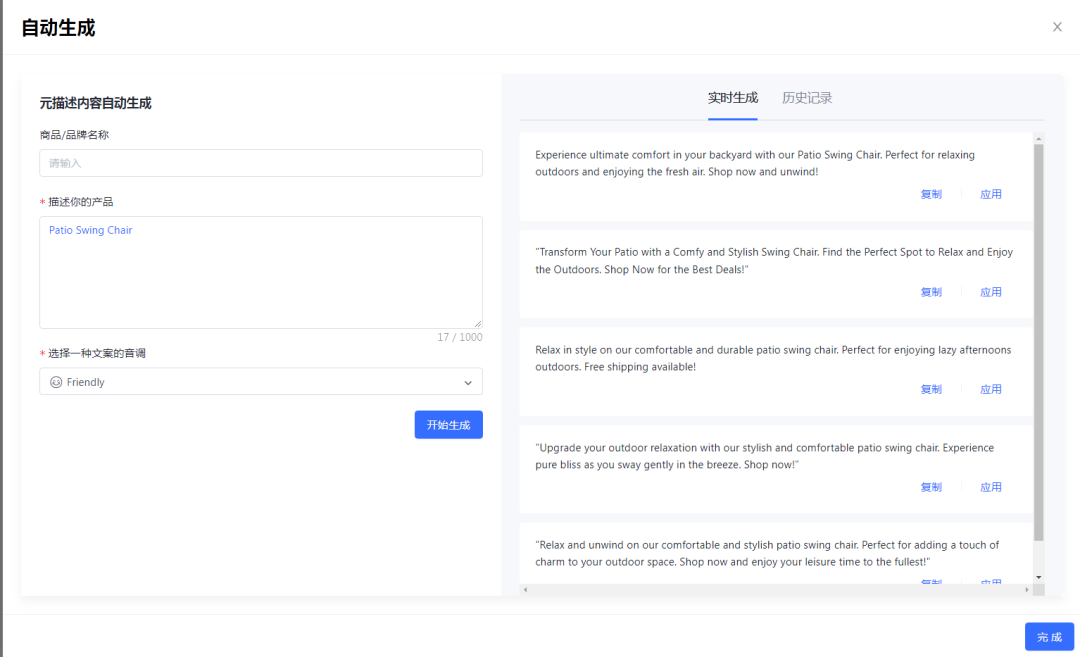Apply the "Upgrade your outdoor relaxation" result
The width and height of the screenshot is (1080, 657).
[990, 487]
